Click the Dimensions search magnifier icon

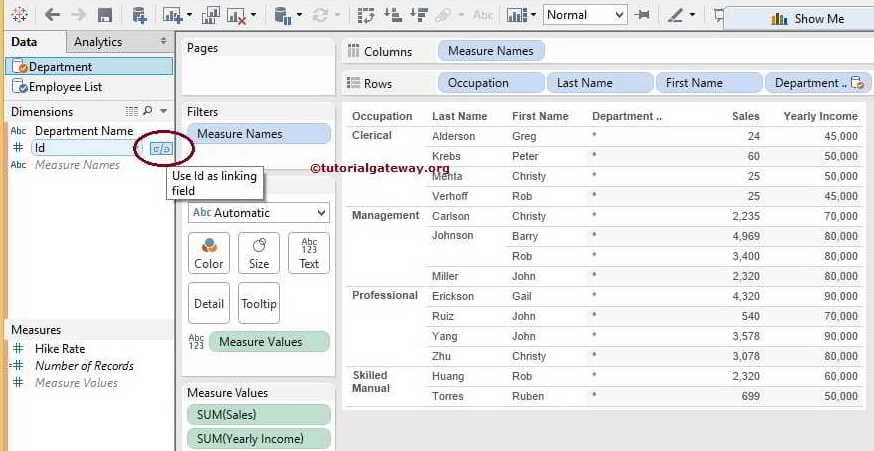[148, 111]
